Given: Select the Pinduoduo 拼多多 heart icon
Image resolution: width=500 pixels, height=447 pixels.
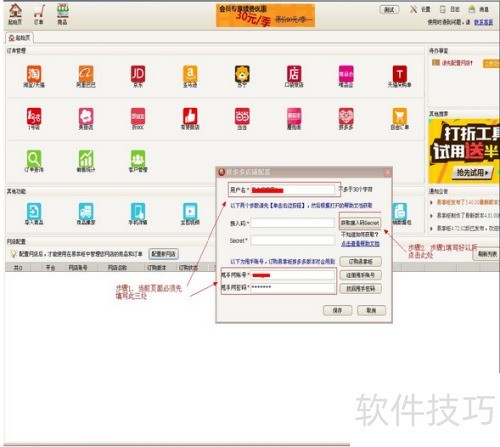Looking at the screenshot, I should (346, 116).
